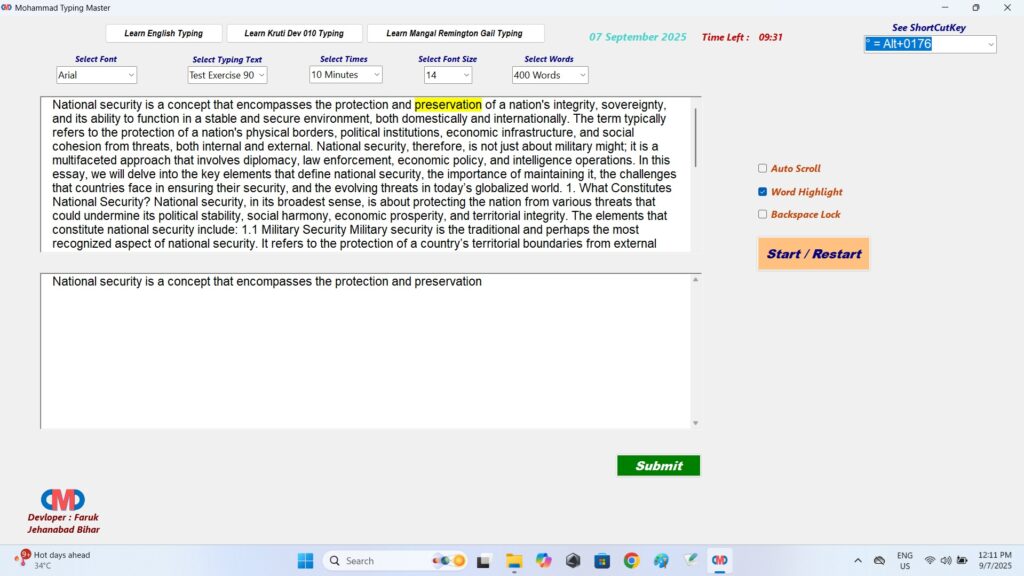The image size is (1024, 576).
Task: Show hidden system tray icons
Action: 857,561
